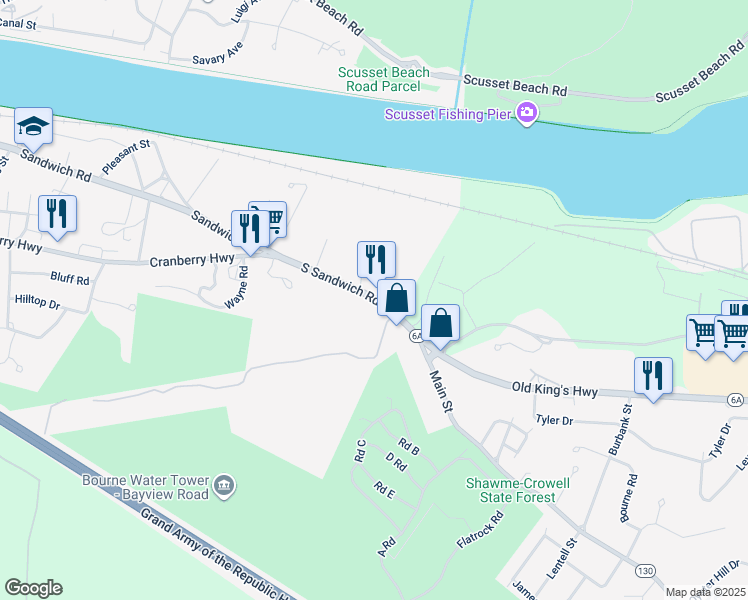Image resolution: width=748 pixels, height=600 pixels.
Task: Click the school graduation cap marker
Action: tap(33, 126)
